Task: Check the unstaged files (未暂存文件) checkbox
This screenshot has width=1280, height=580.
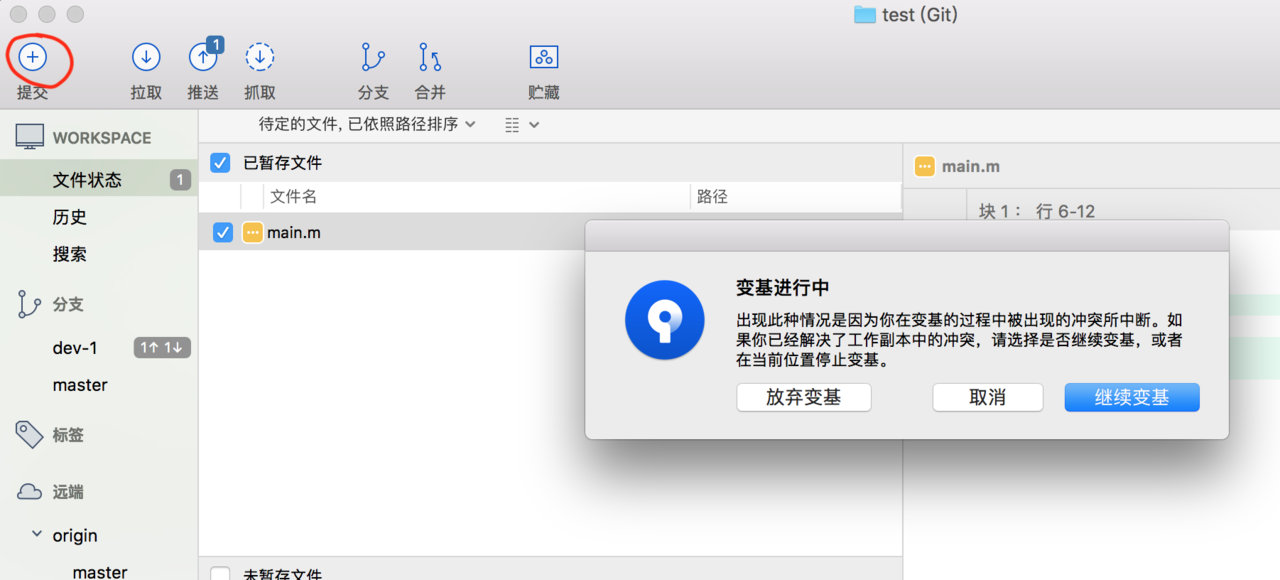Action: pyautogui.click(x=221, y=574)
